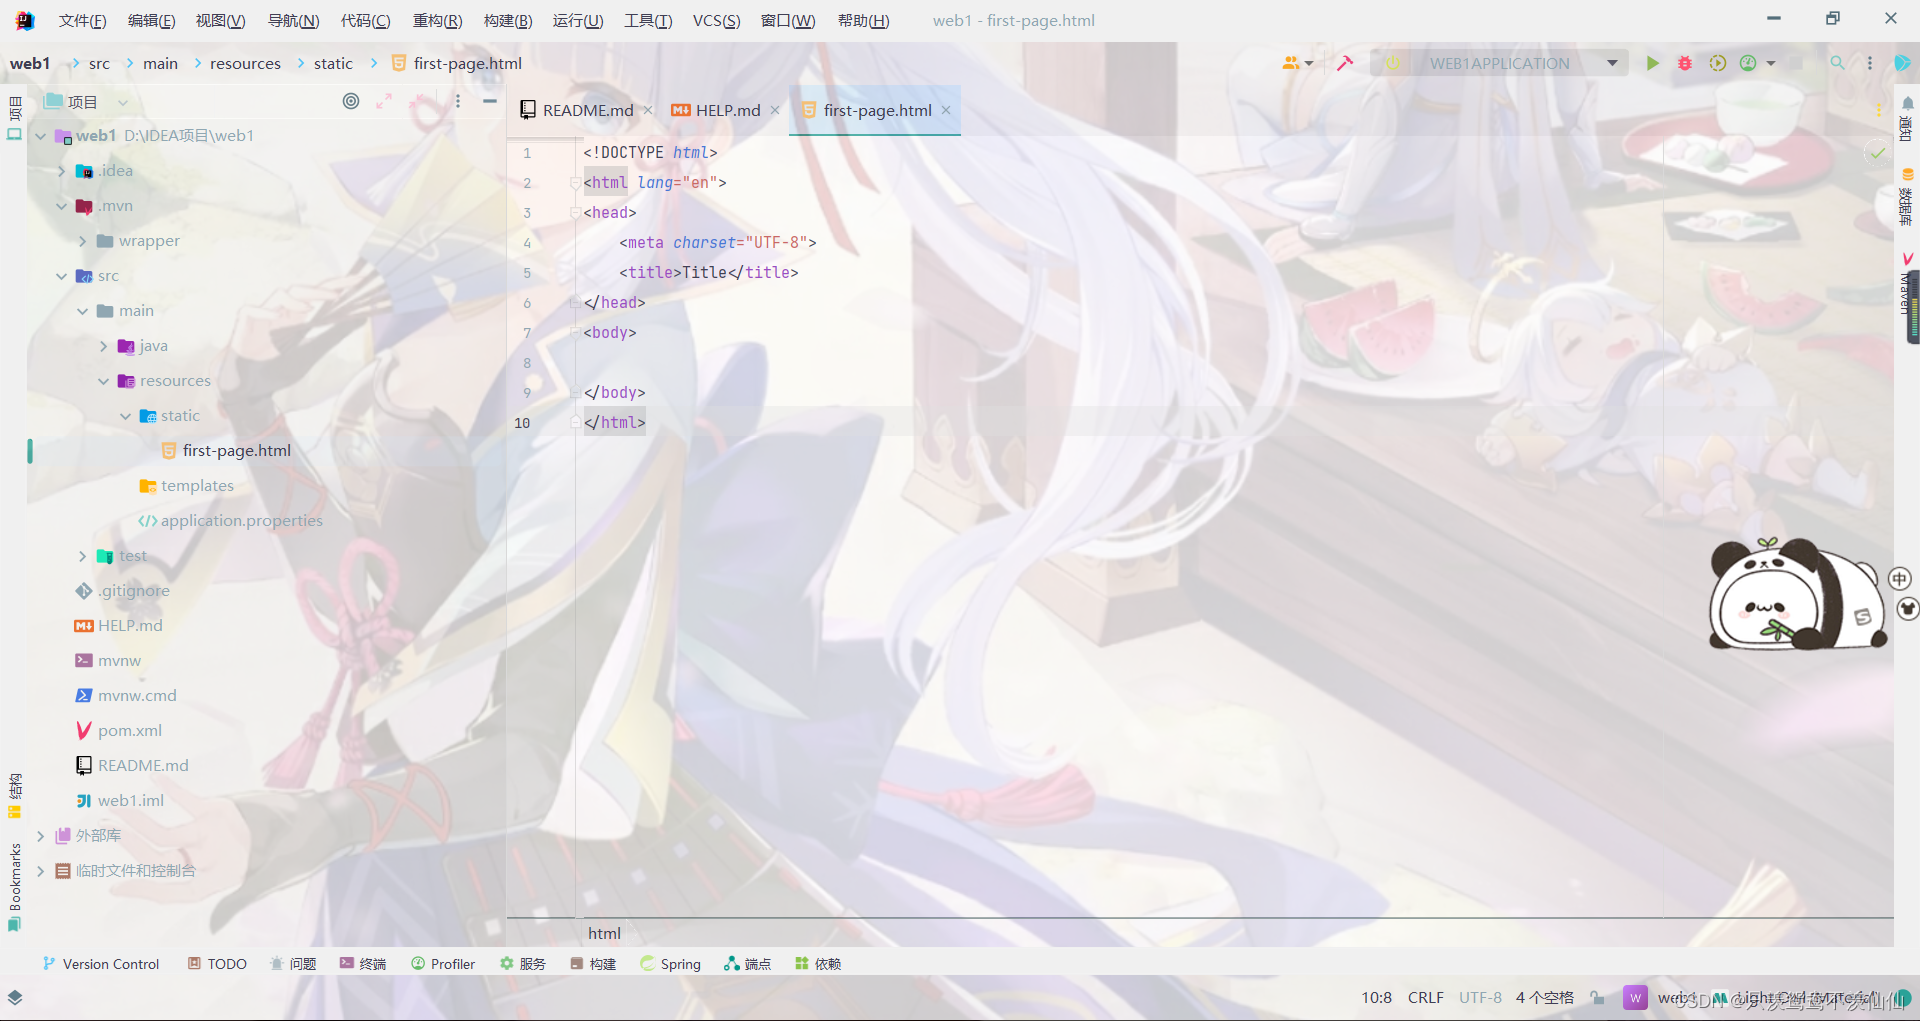1920x1021 pixels.
Task: Click the Build project hammer icon
Action: tap(1345, 63)
